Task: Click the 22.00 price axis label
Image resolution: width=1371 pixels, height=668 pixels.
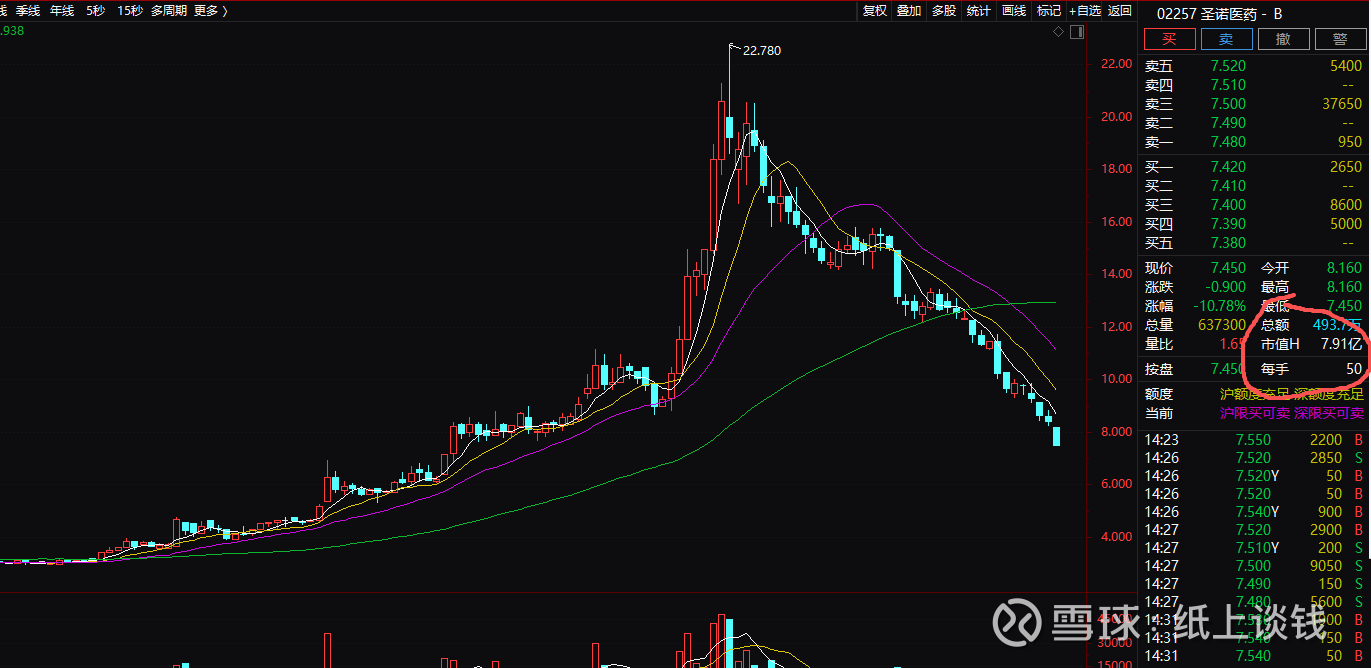Action: coord(1116,64)
